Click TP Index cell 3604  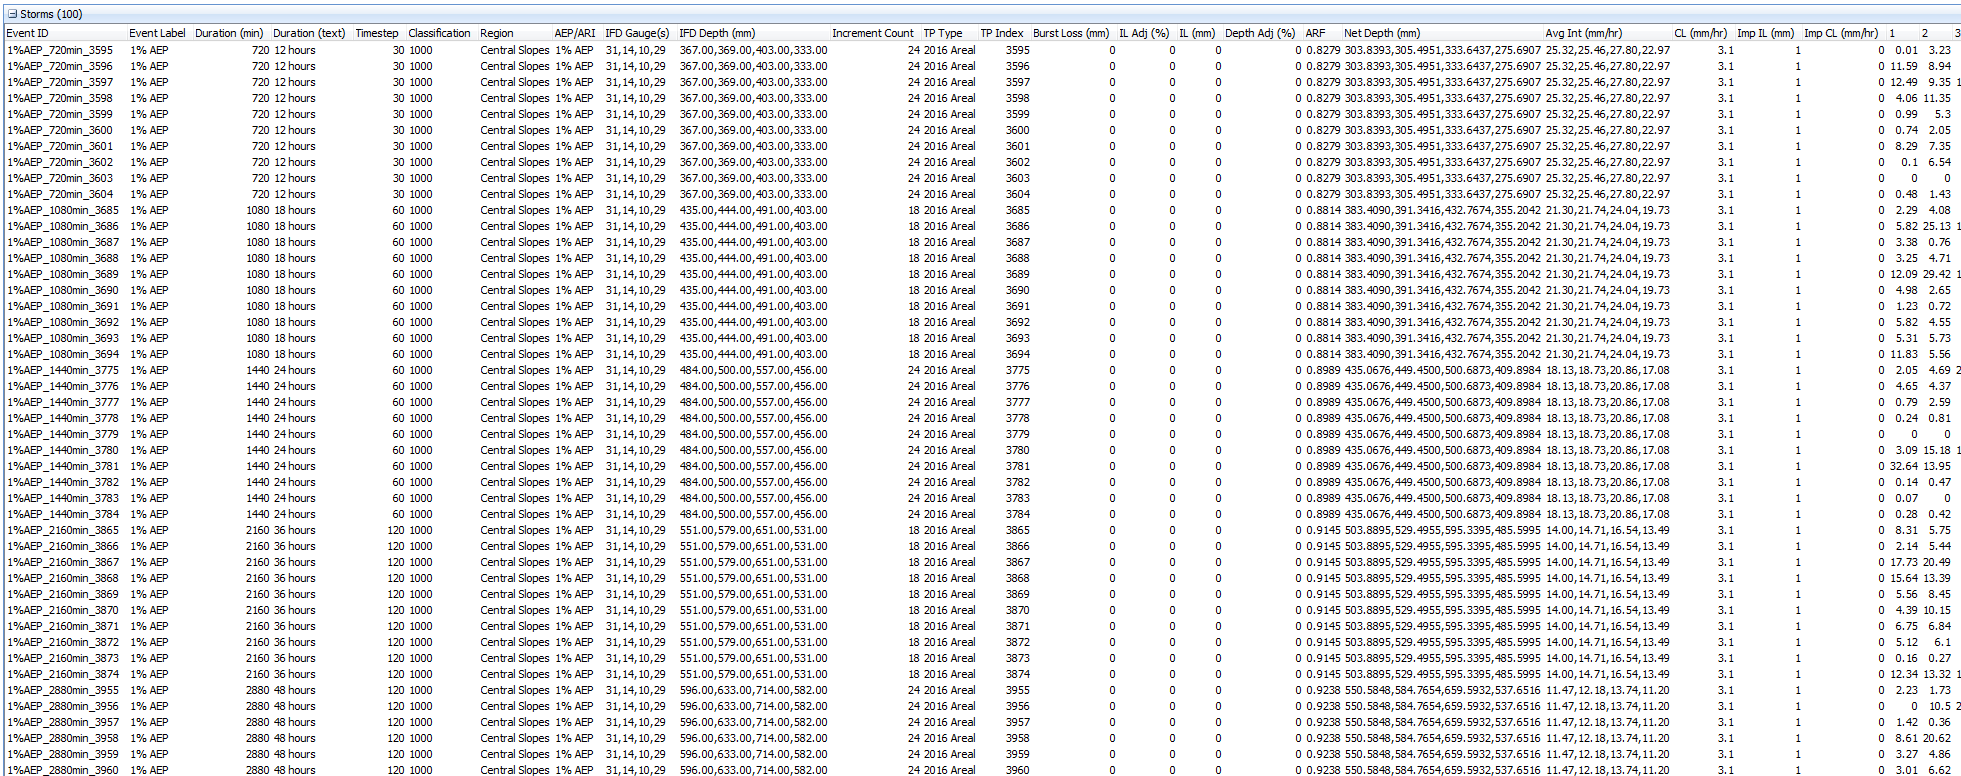click(1017, 194)
